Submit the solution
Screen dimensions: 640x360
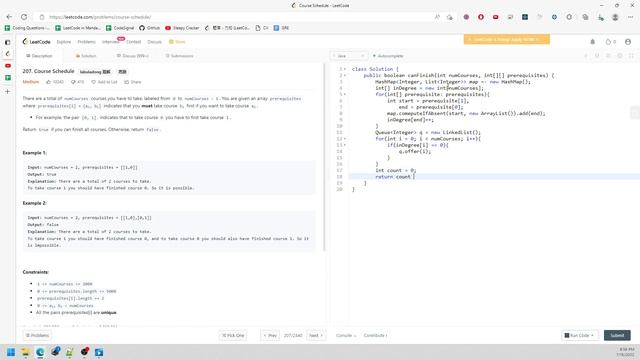click(617, 336)
